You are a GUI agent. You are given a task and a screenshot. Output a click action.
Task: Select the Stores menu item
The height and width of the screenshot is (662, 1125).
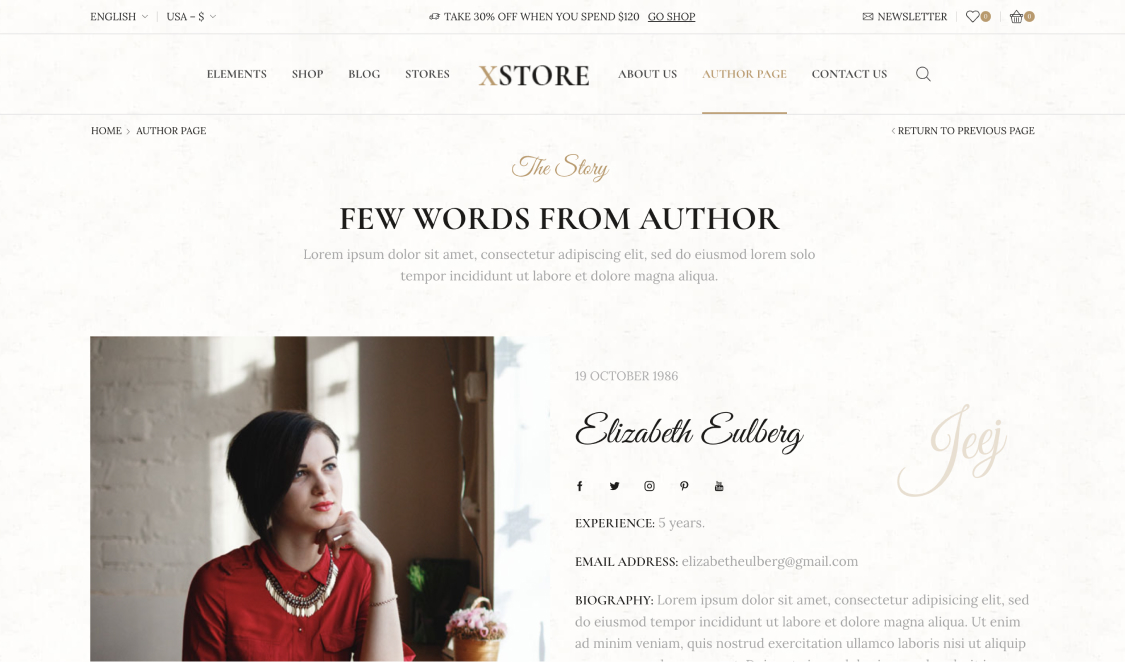[x=428, y=74]
